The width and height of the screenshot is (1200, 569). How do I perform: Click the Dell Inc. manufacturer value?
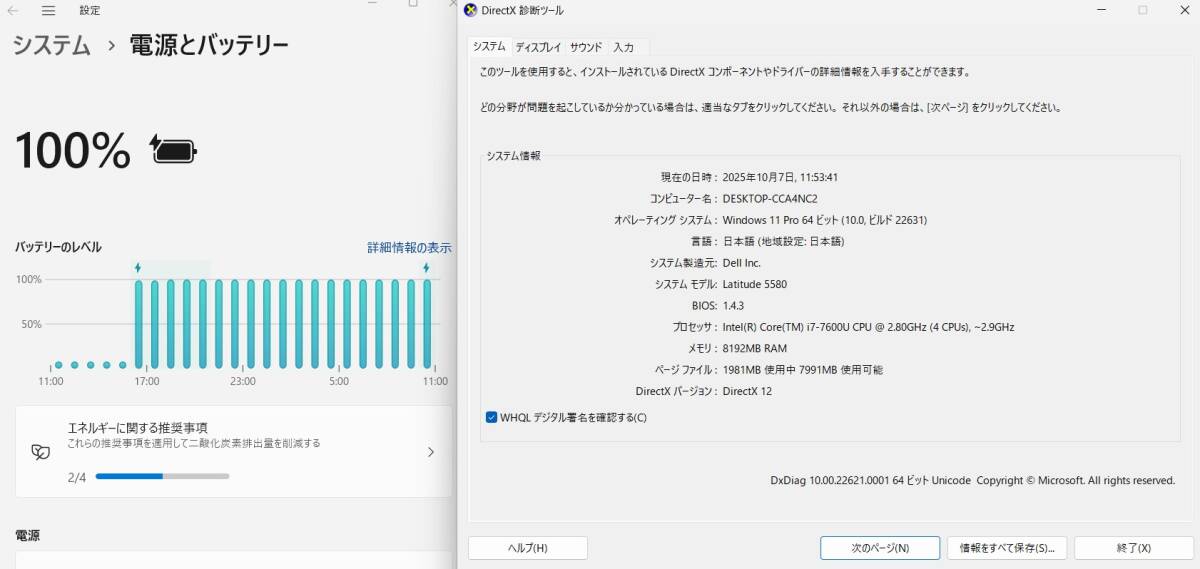tap(742, 263)
